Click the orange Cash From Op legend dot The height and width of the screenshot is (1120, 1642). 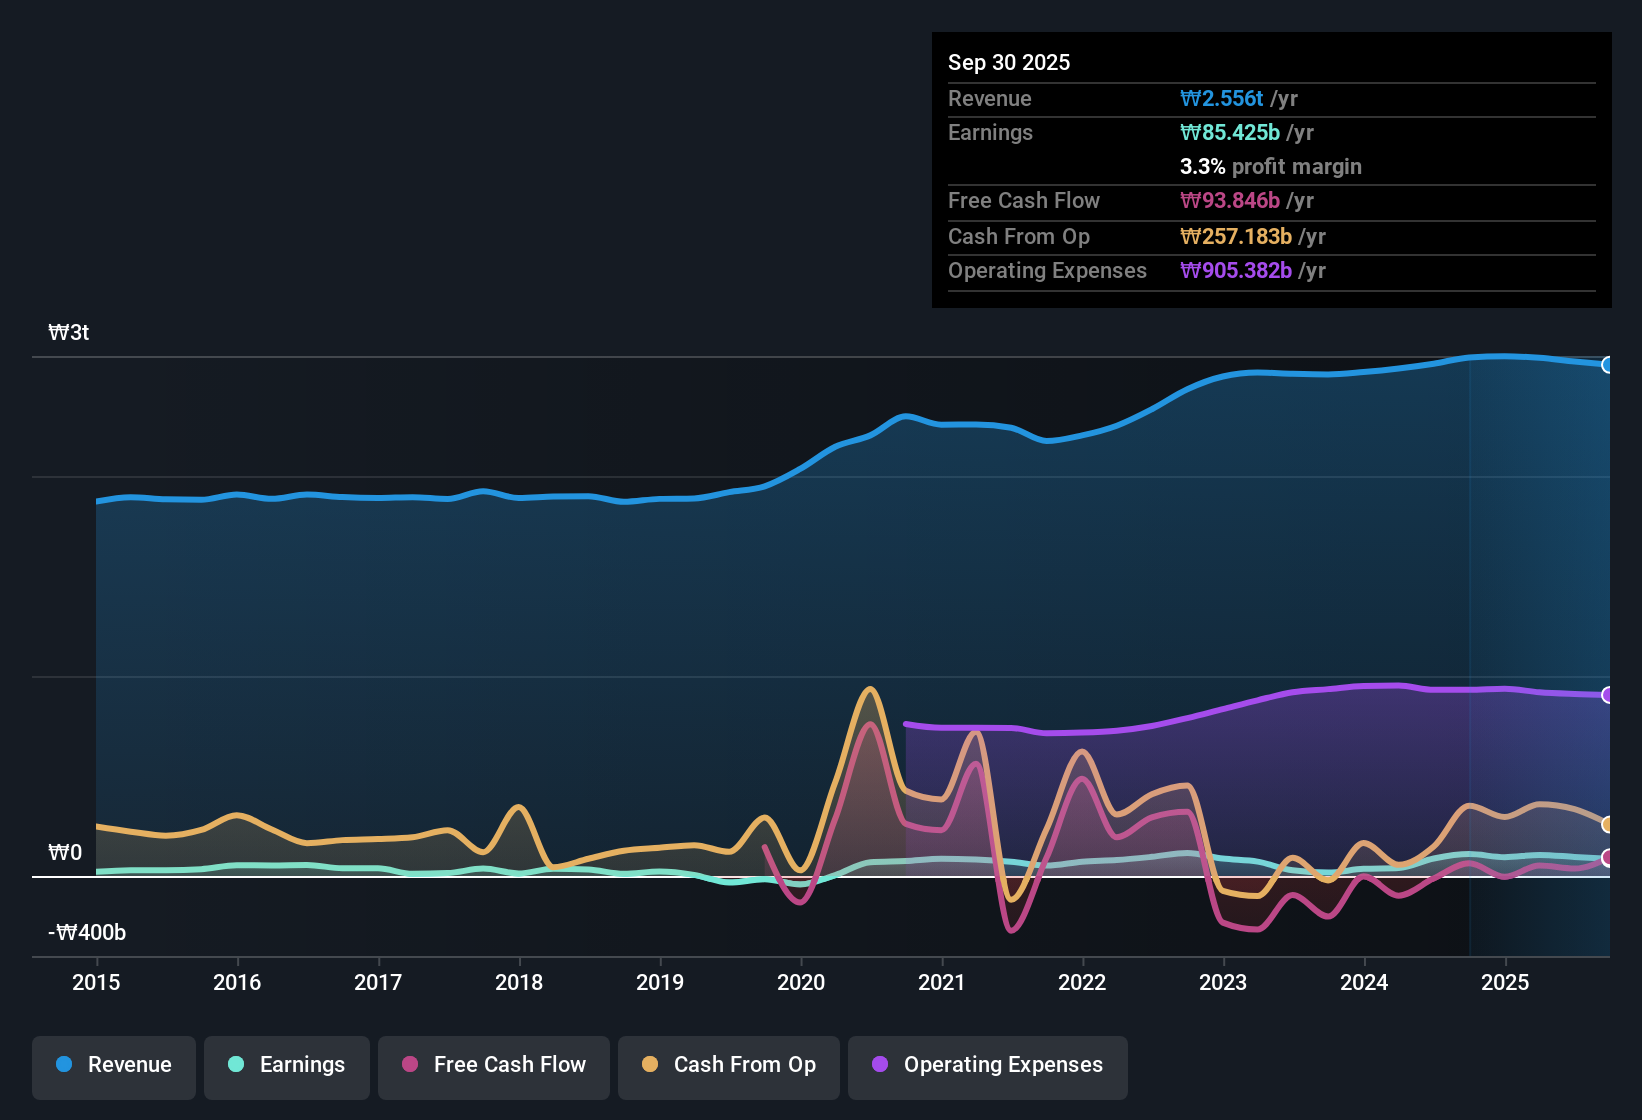(650, 1064)
